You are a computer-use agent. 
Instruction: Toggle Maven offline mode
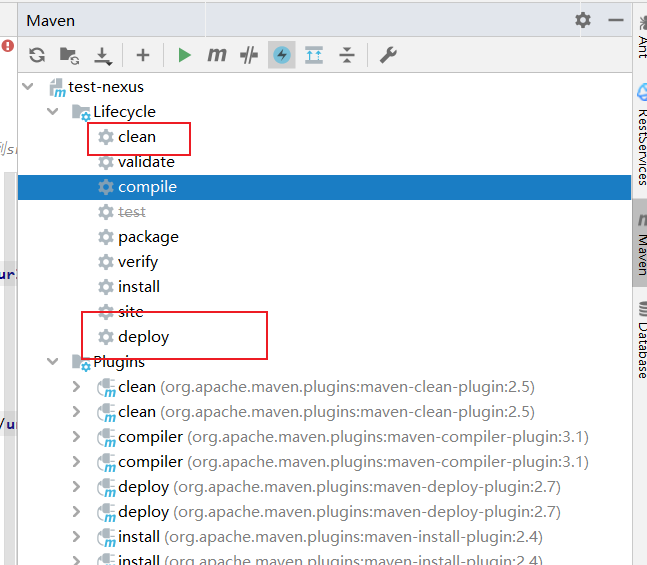249,56
